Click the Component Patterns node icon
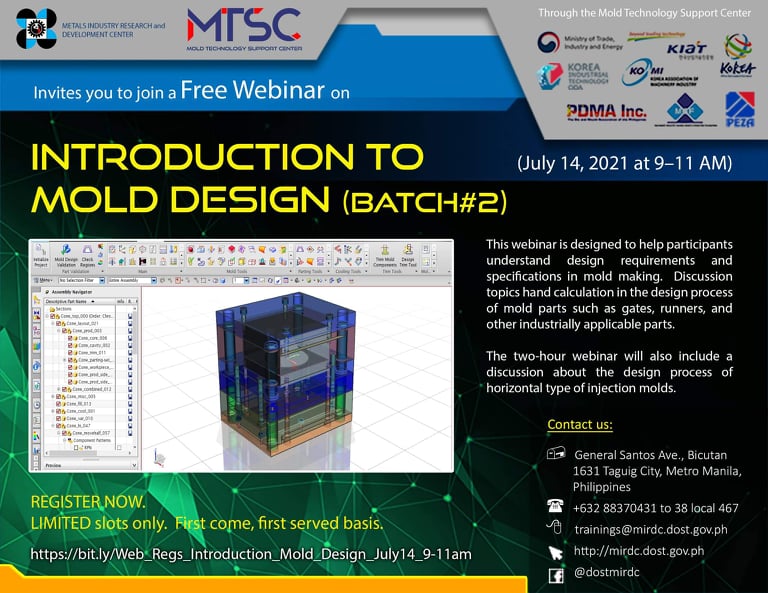Viewport: 768px width, 593px height. click(70, 440)
